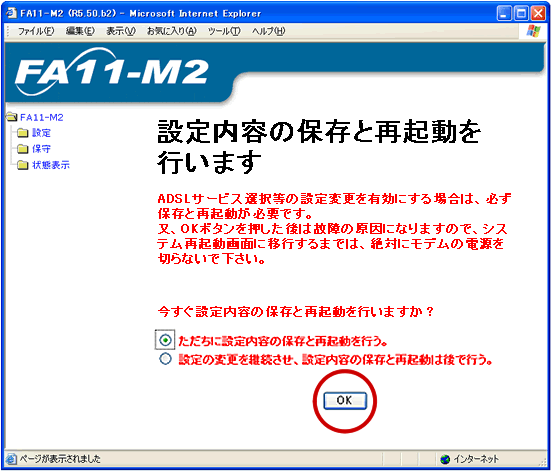Open the ヘルプ(H) menu
The height and width of the screenshot is (472, 552).
[268, 31]
